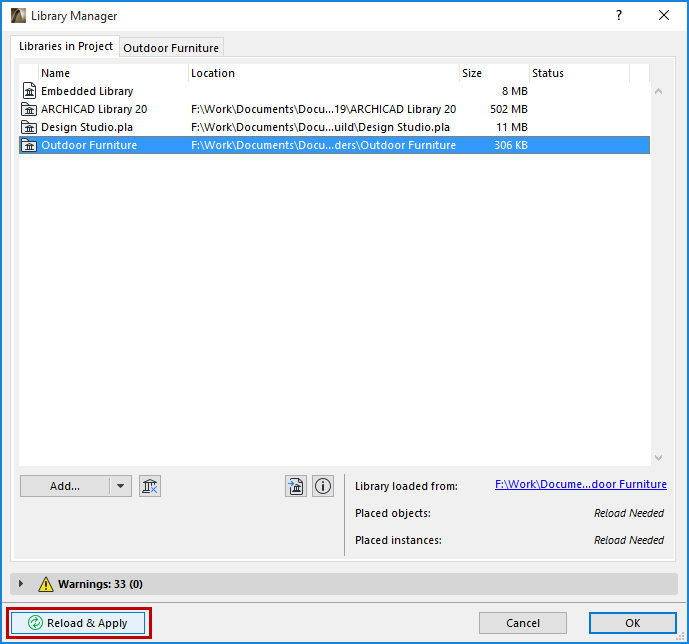Click the Placed objects Reload Needed value
The width and height of the screenshot is (689, 644).
[x=629, y=513]
